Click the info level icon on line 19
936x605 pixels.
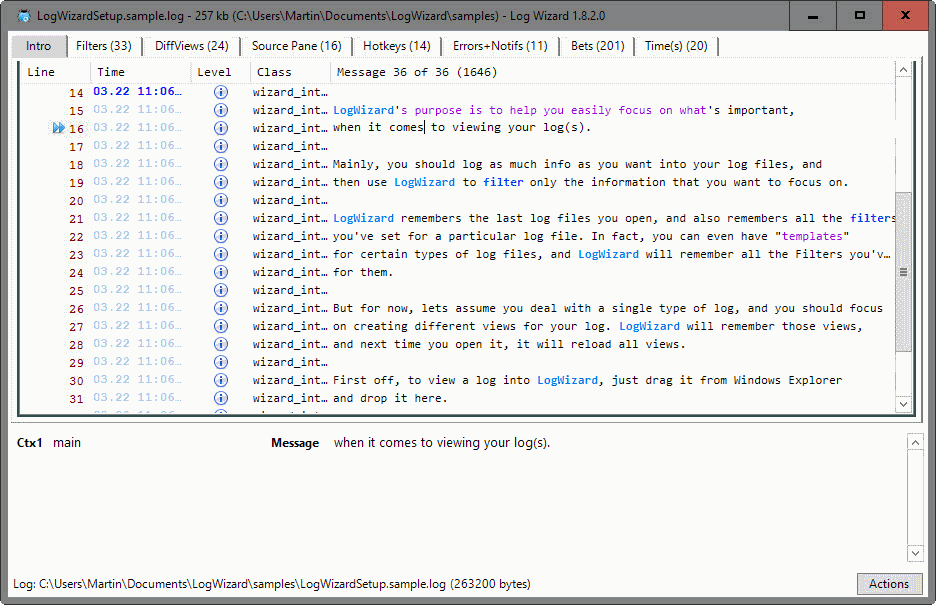pyautogui.click(x=221, y=182)
